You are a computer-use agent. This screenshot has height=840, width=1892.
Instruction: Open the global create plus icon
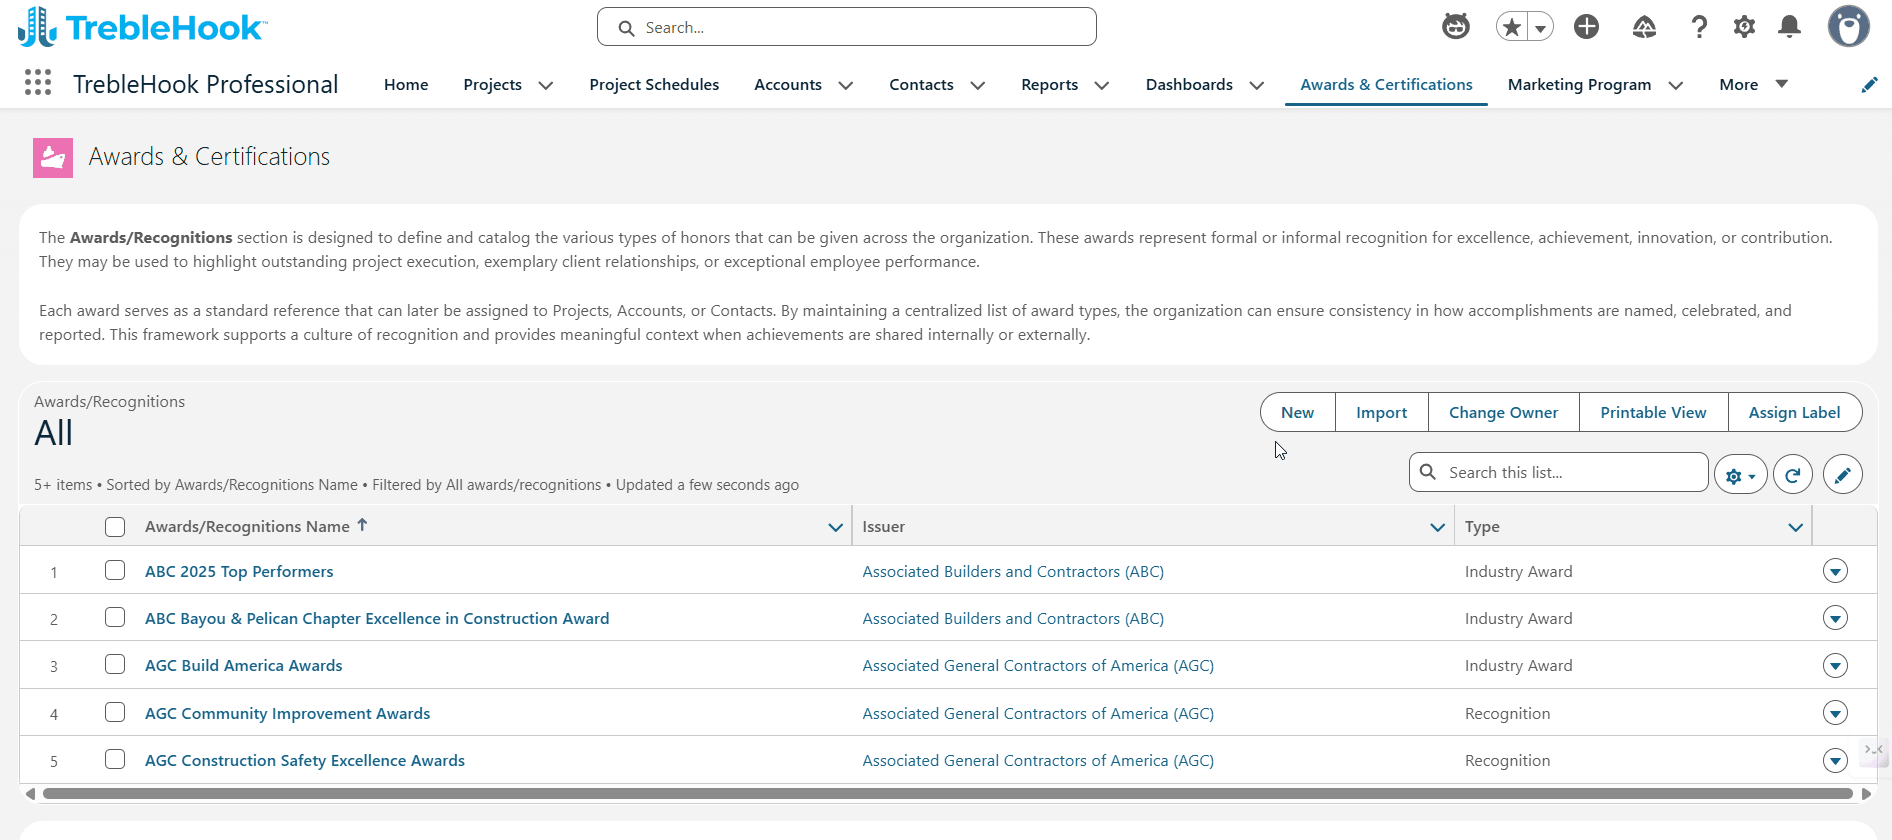[x=1586, y=27]
